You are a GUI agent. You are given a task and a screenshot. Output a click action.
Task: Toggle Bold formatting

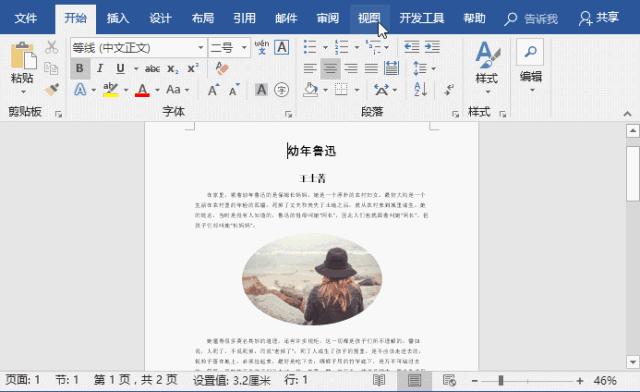coord(80,69)
